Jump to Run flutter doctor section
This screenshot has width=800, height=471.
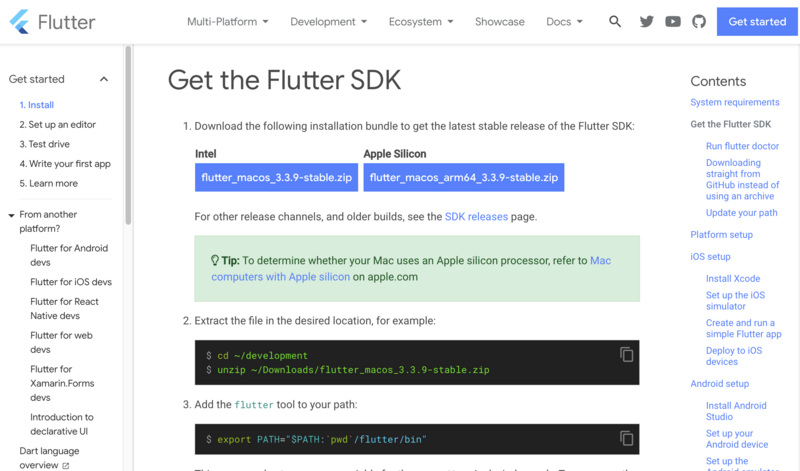pos(742,146)
